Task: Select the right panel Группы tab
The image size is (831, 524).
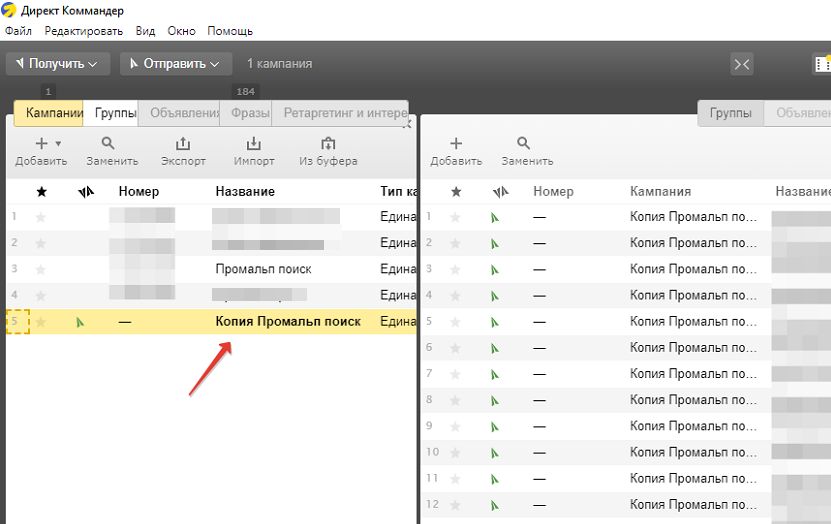Action: tap(730, 113)
